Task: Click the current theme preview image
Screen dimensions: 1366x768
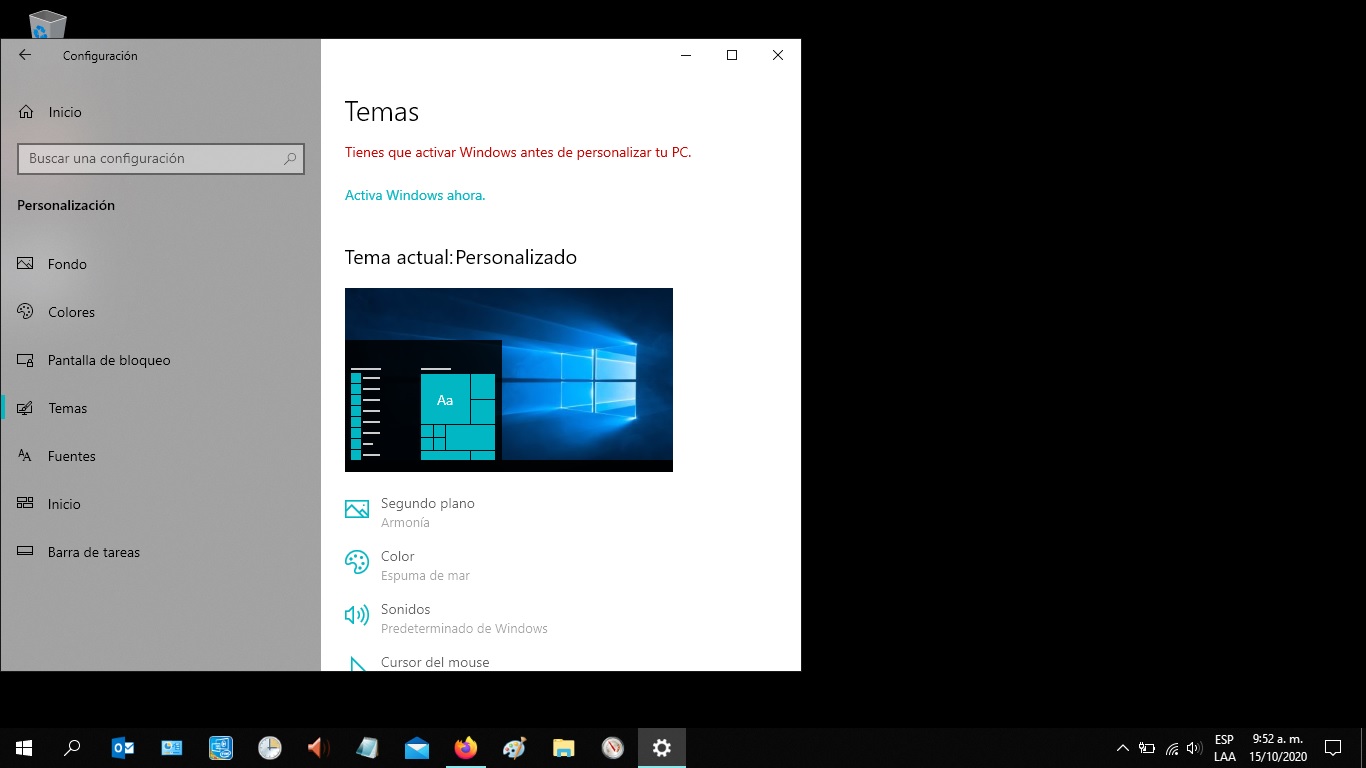Action: (508, 380)
